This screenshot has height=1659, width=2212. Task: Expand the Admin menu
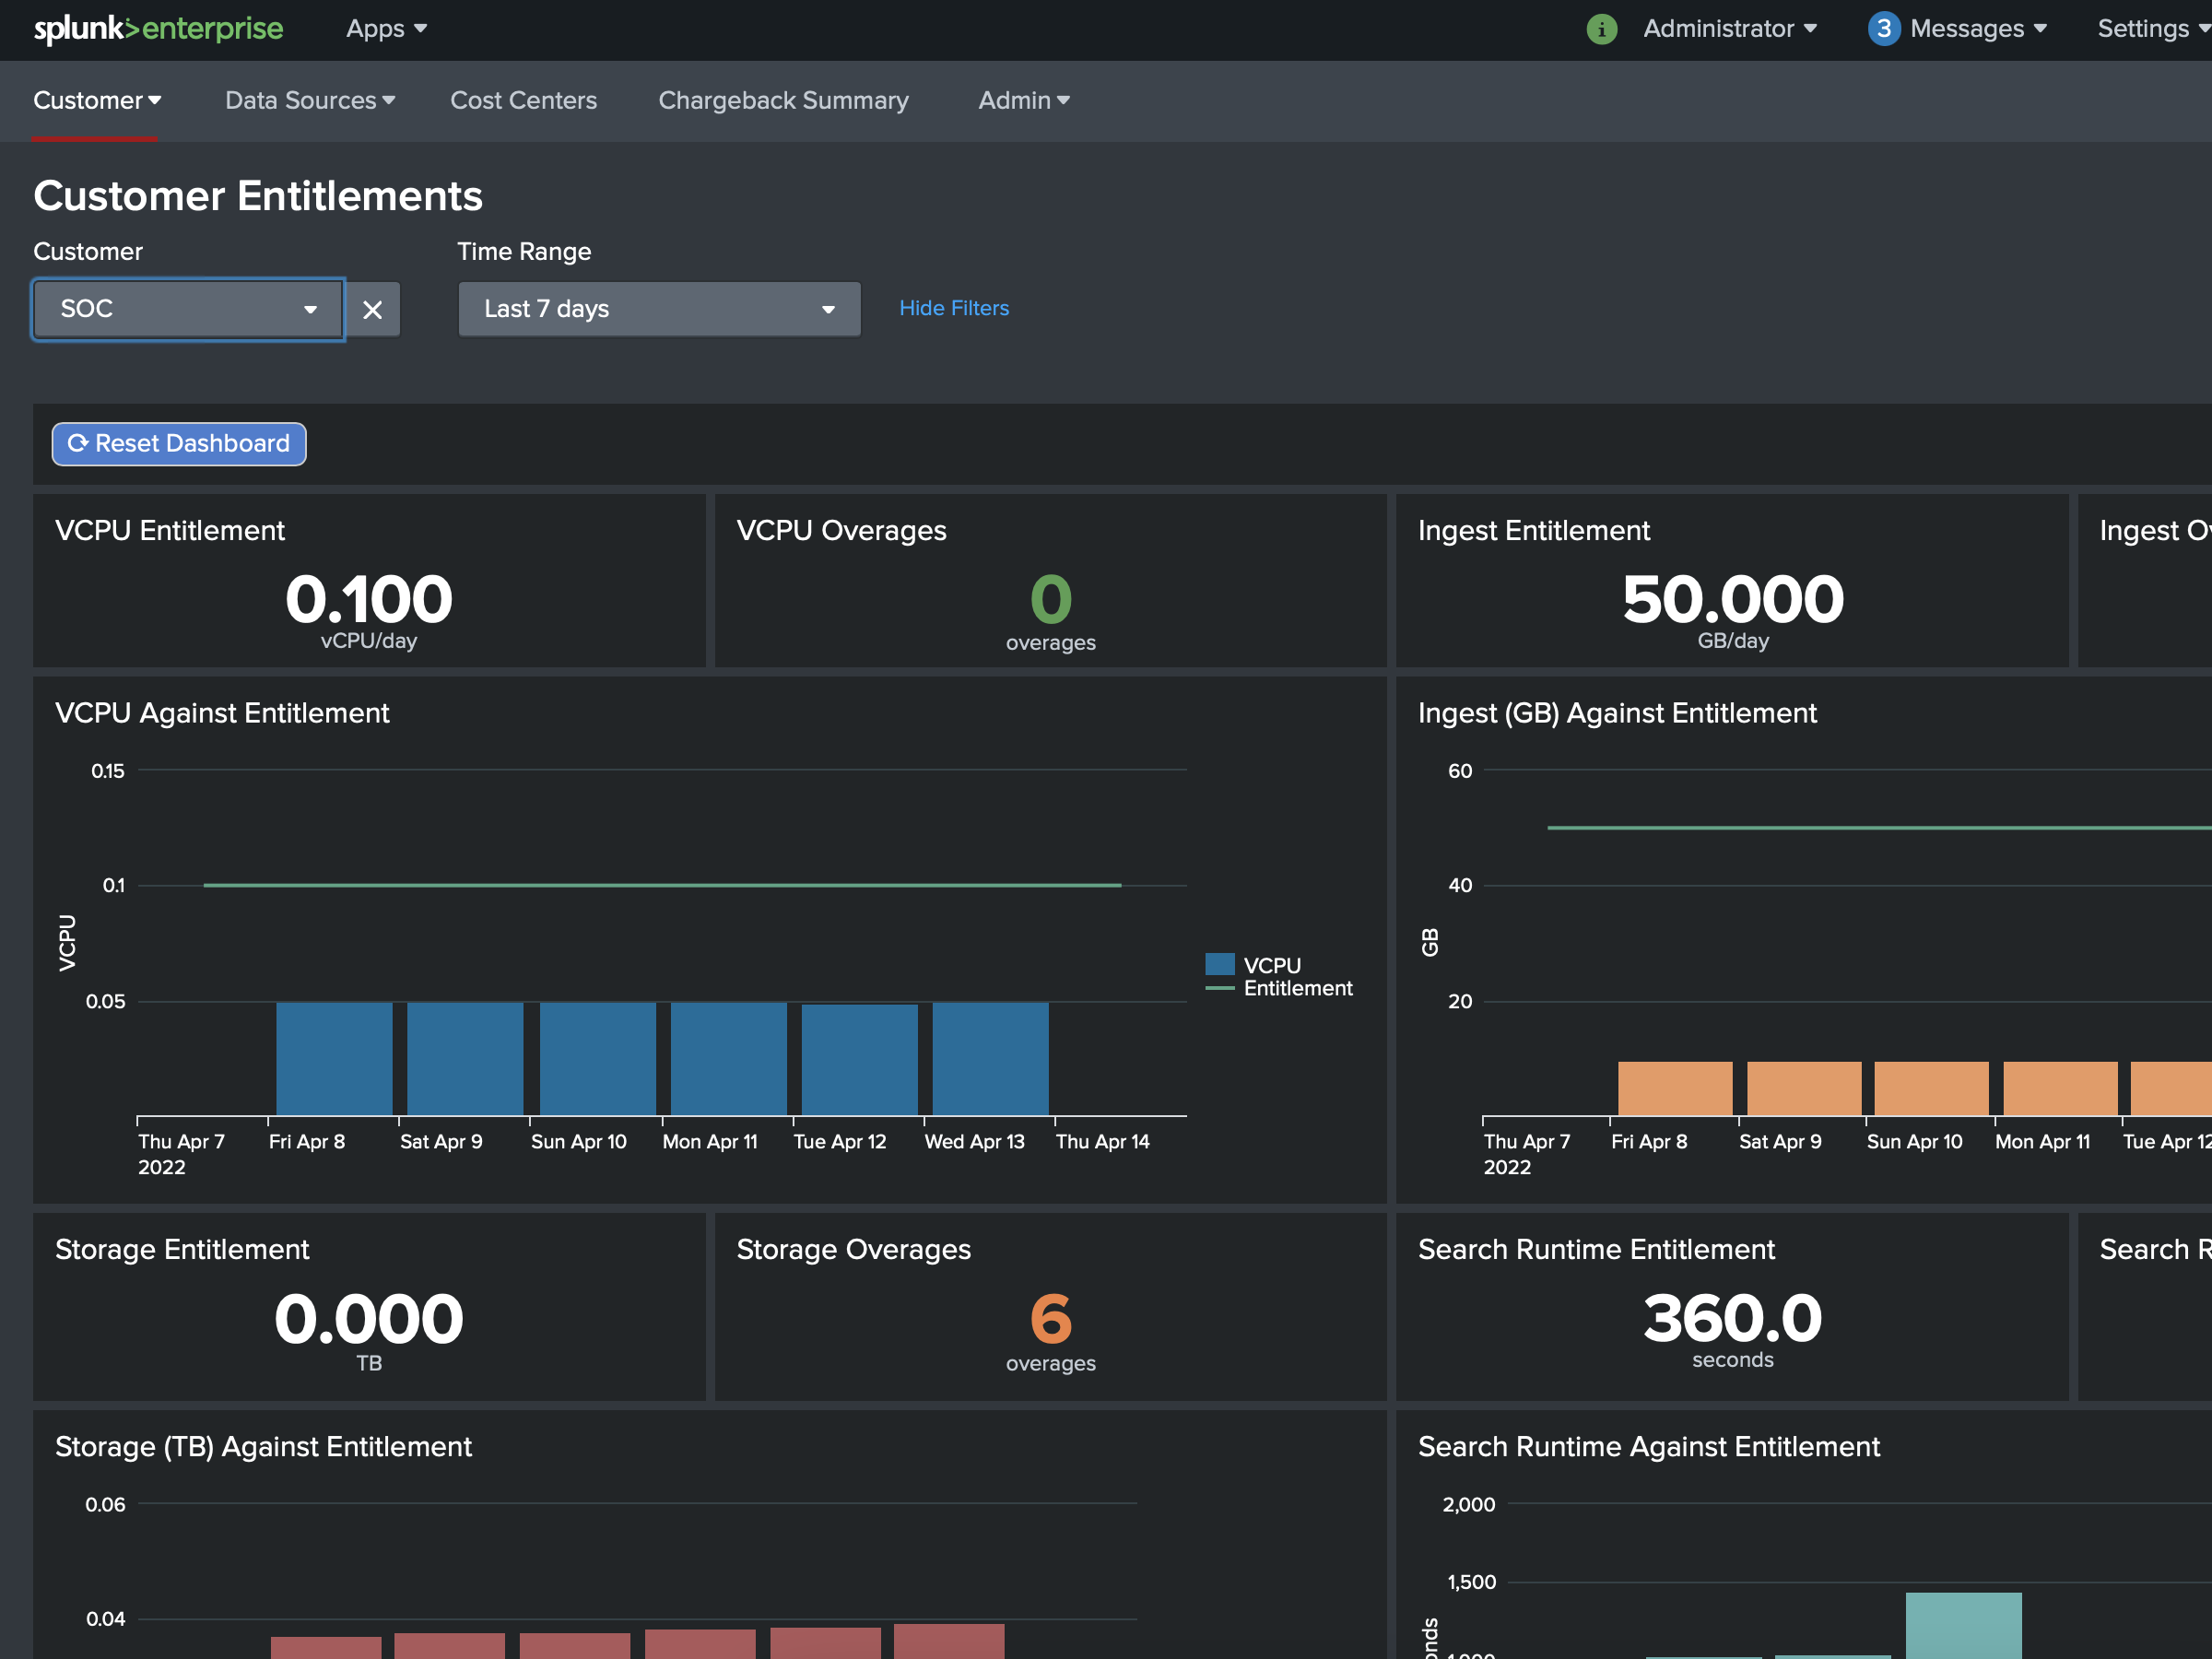coord(1024,100)
